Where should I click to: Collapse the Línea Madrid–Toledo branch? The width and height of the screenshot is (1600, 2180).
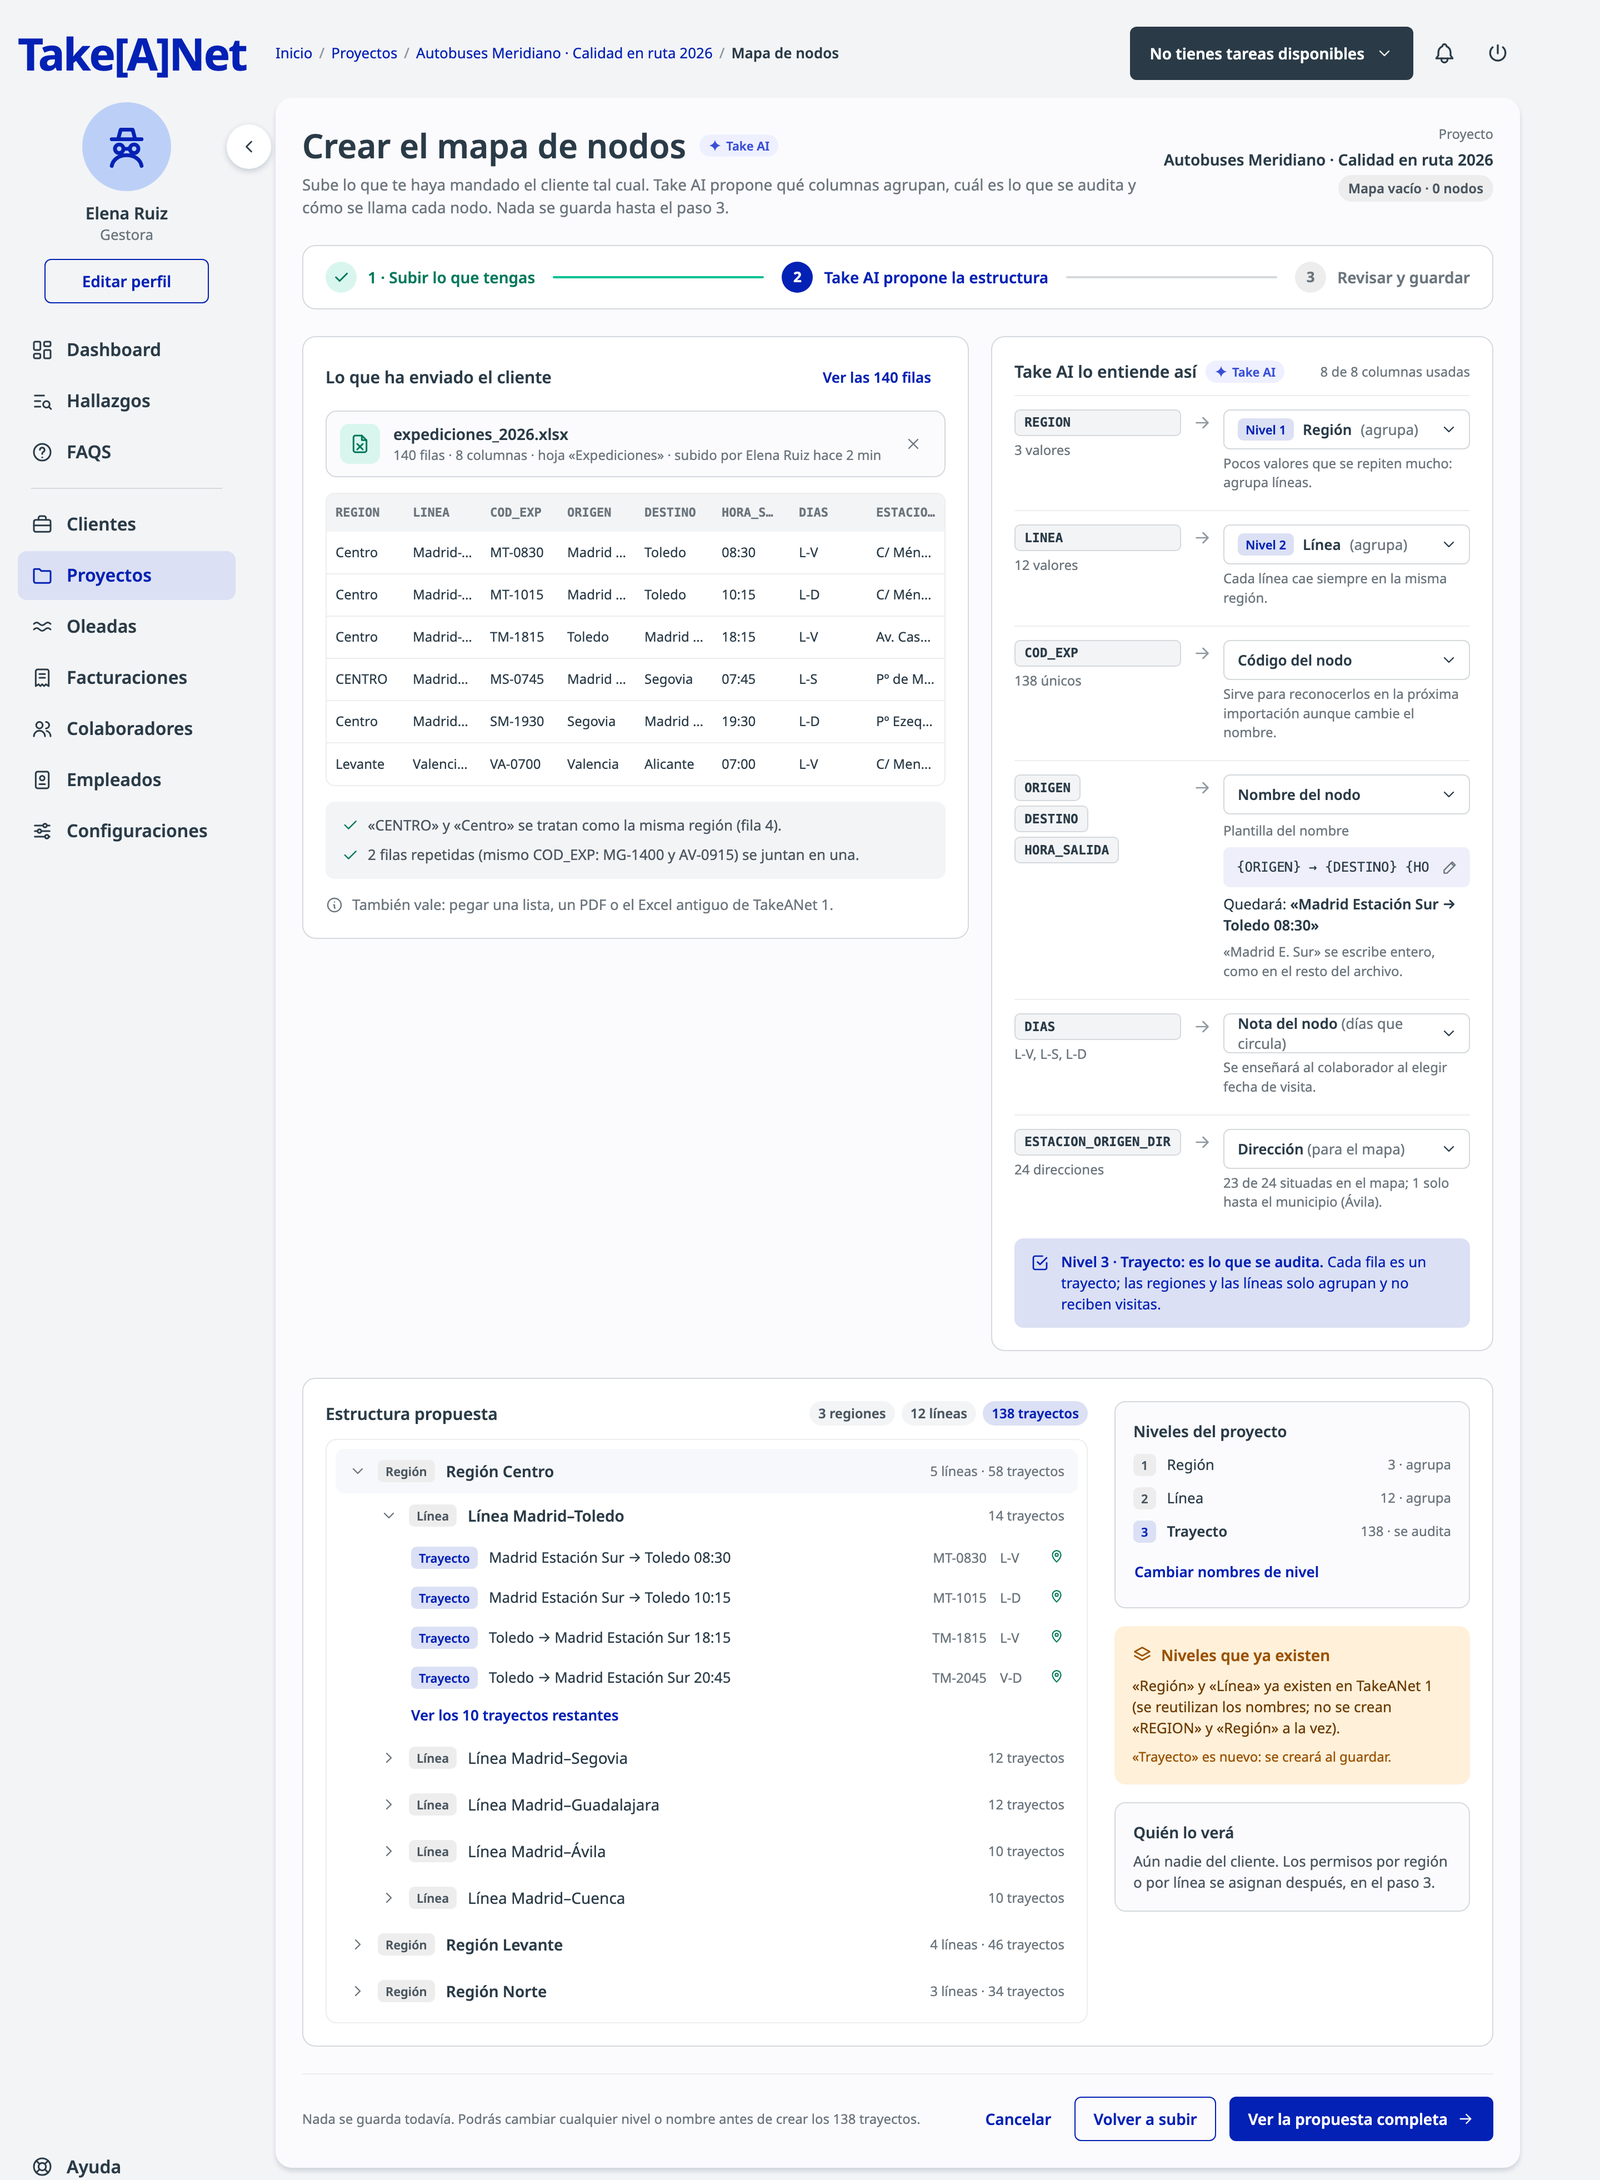coord(389,1516)
